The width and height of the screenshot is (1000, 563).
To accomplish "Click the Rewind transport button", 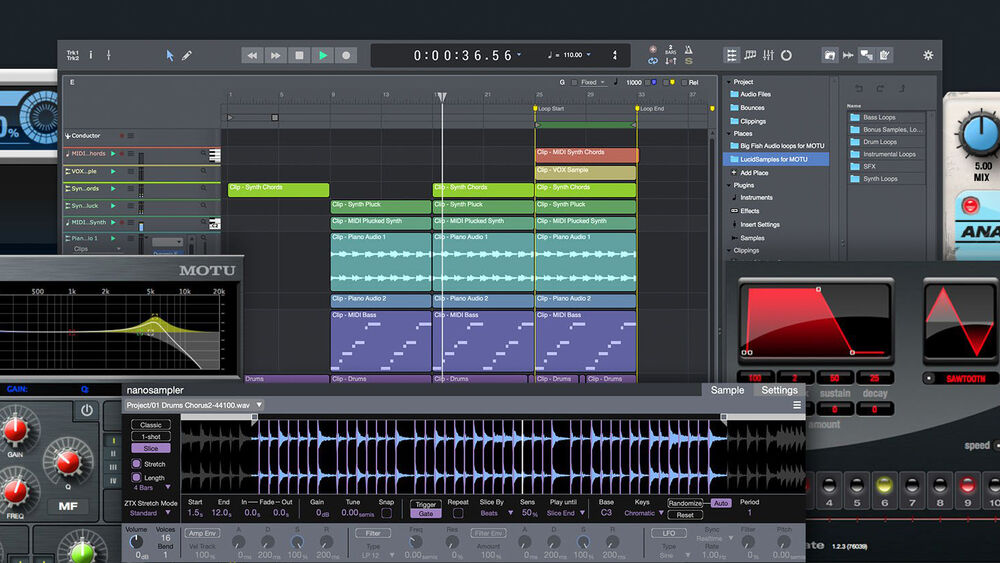I will coord(252,56).
